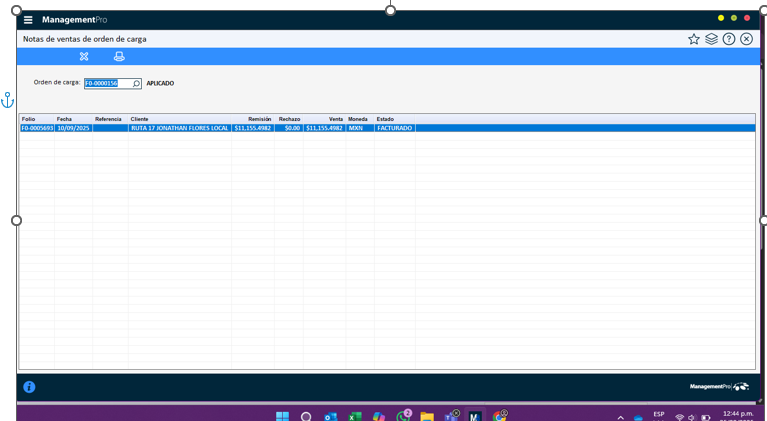The width and height of the screenshot is (767, 421).
Task: Close the Notas de ventas panel
Action: (746, 39)
